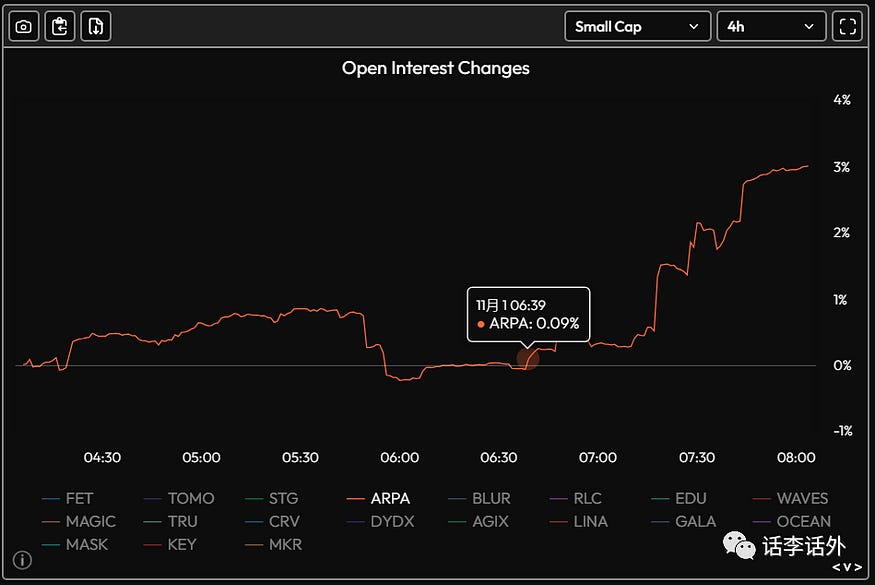
Task: Show the DYDX line via legend
Action: 381,521
